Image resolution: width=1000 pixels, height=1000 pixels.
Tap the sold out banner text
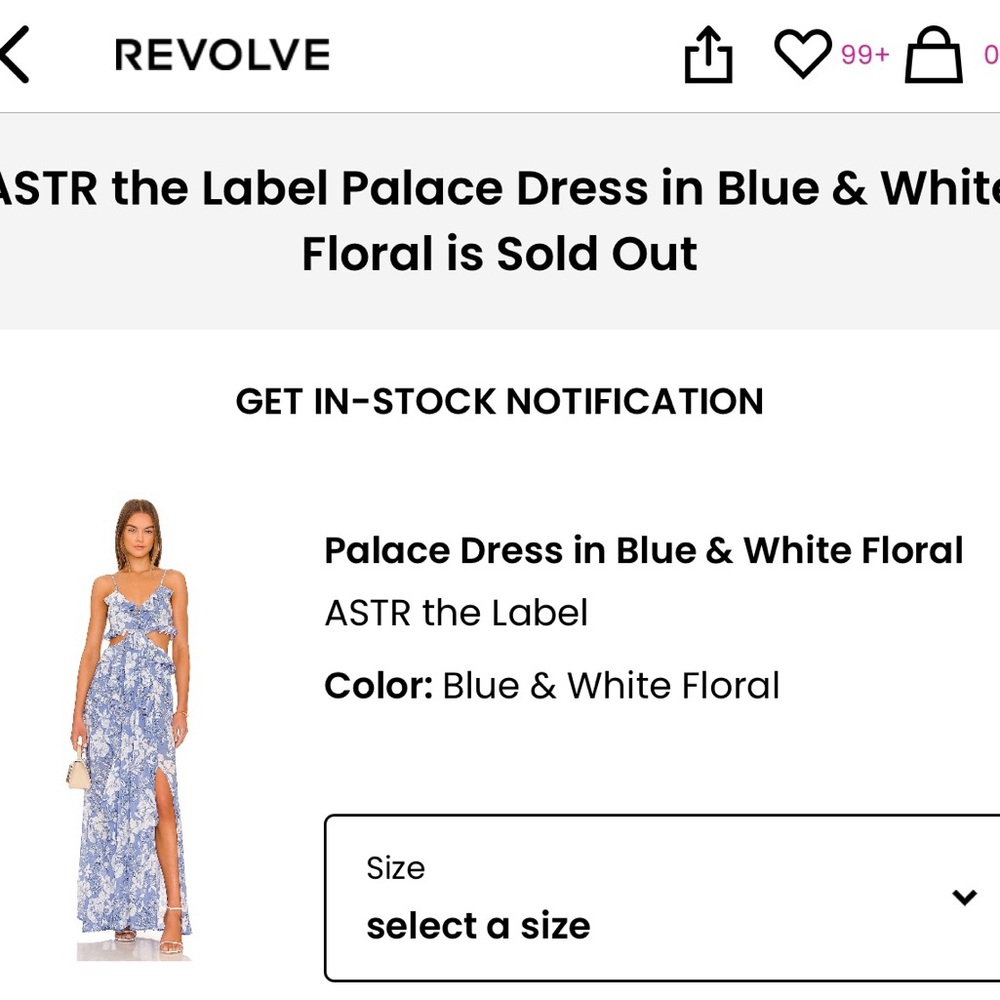[500, 220]
